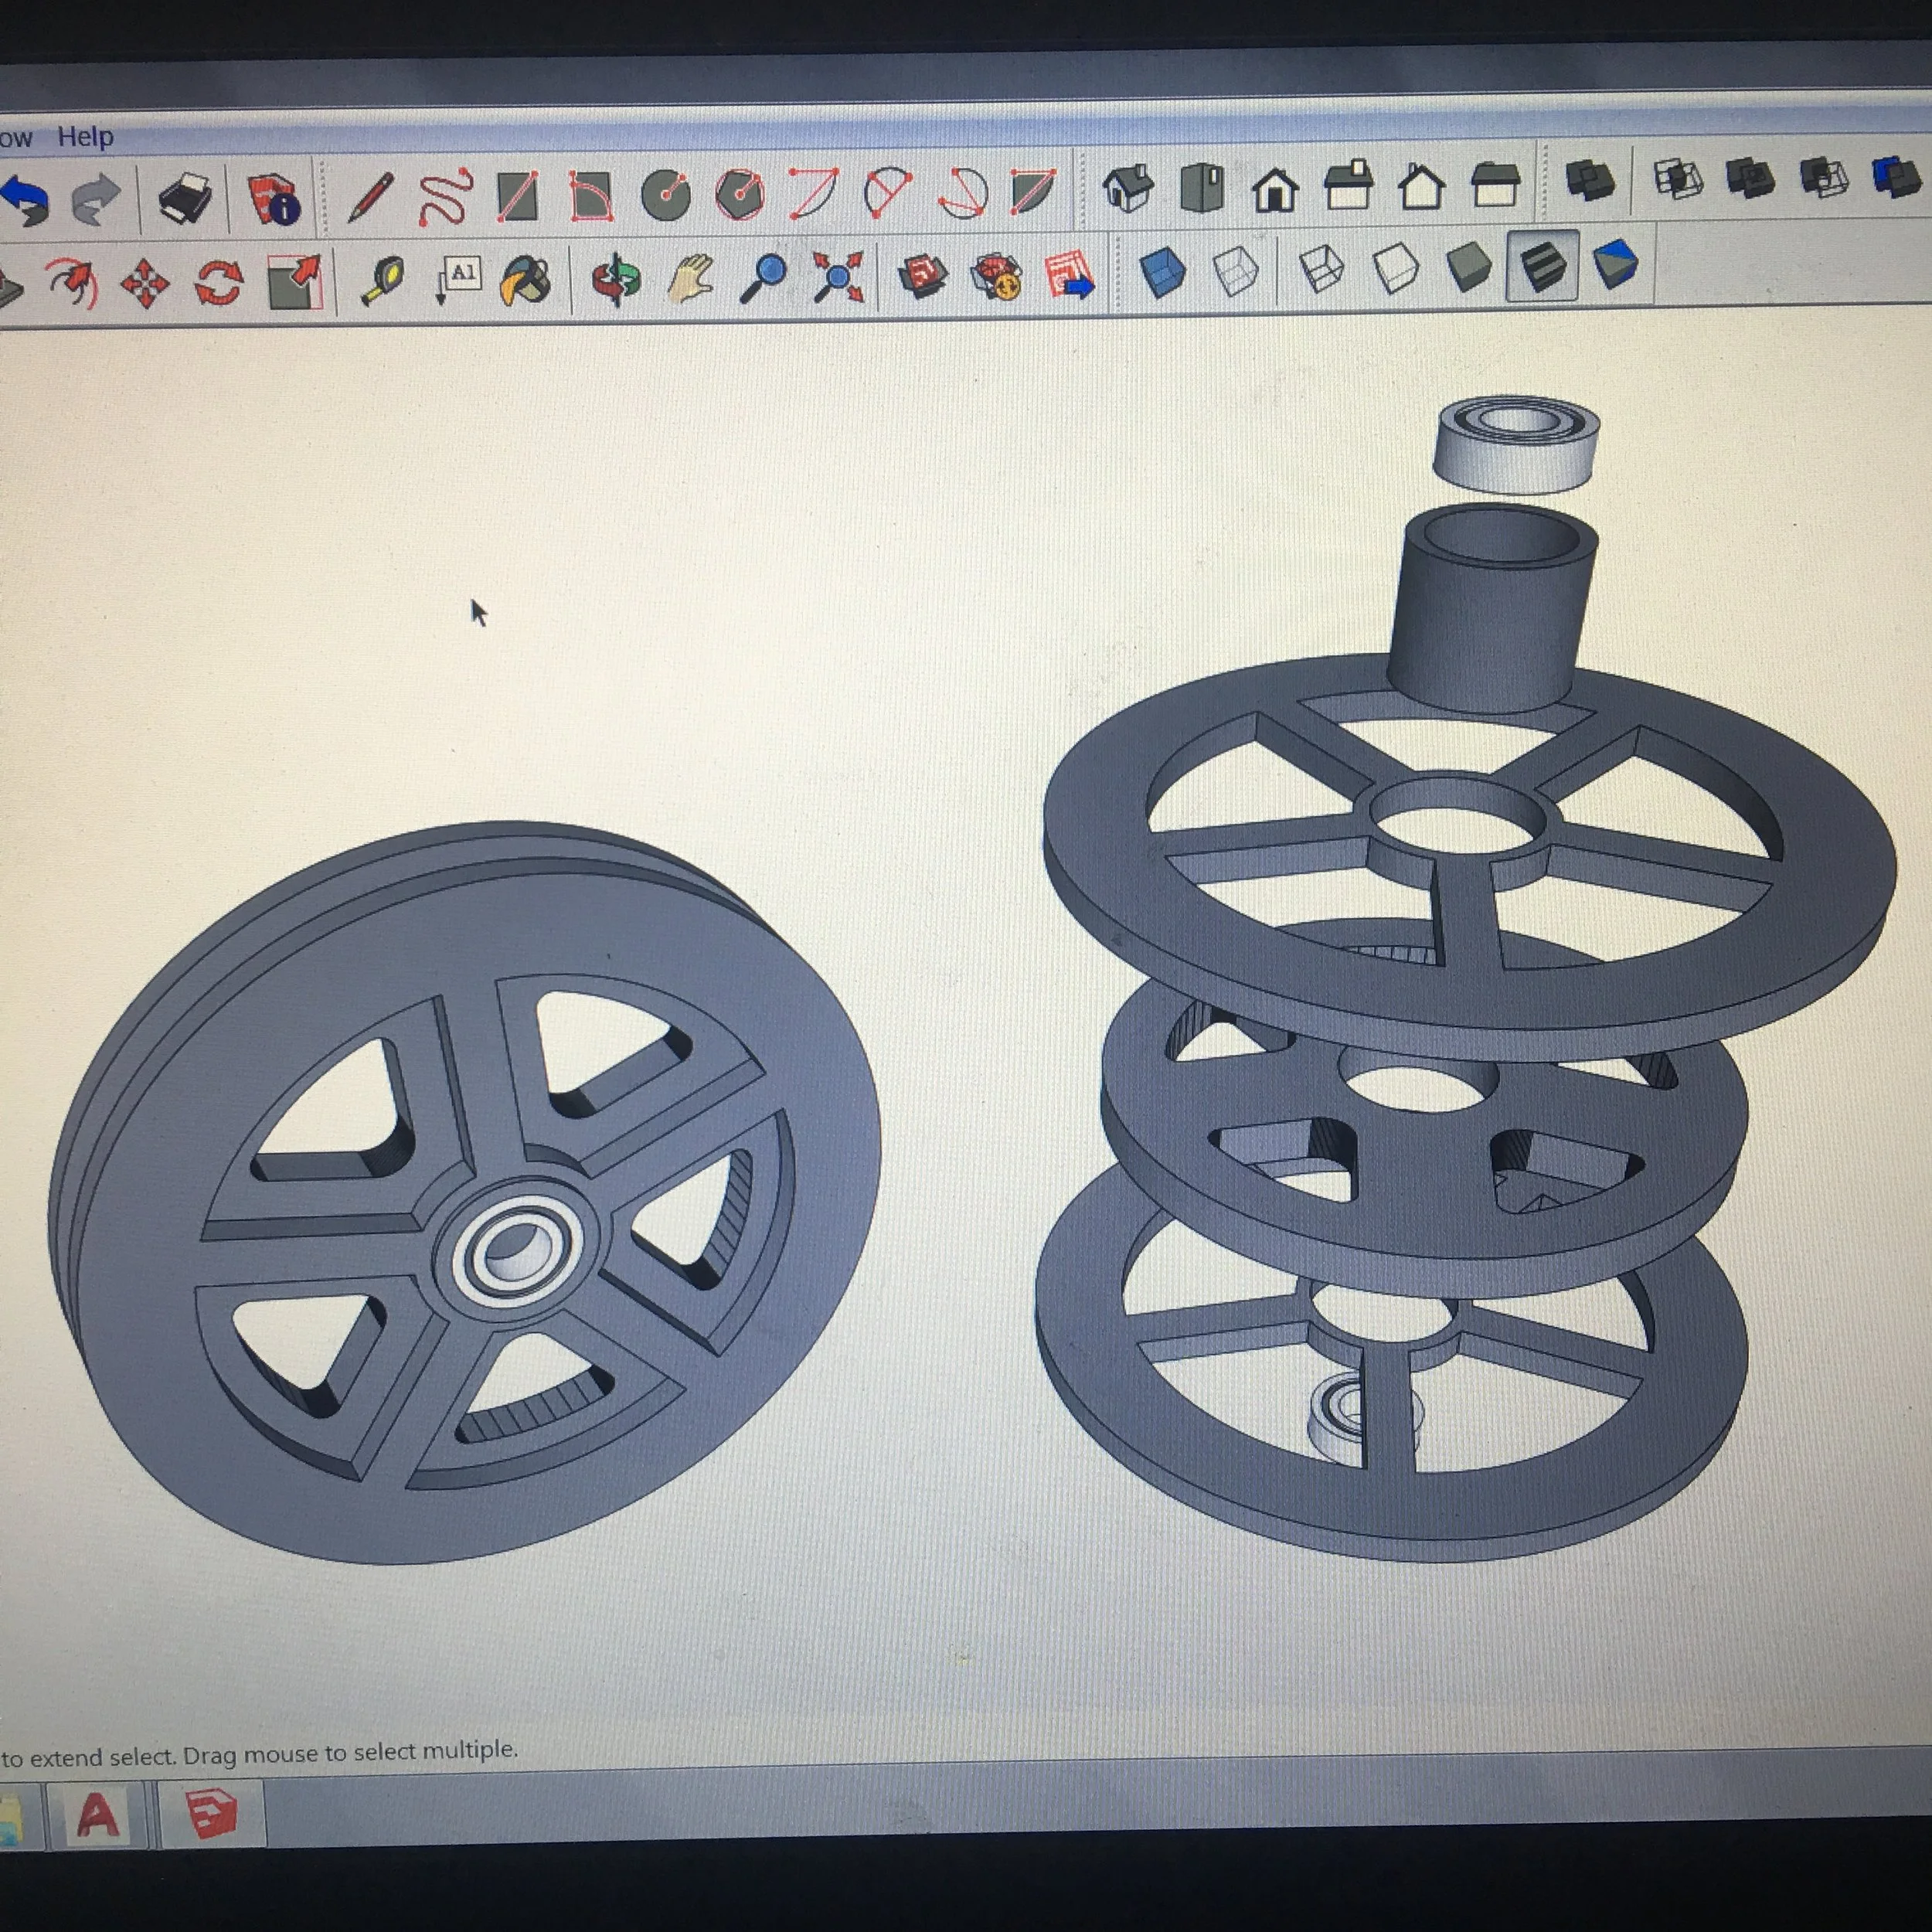Select the Zoom magnifier tool
The height and width of the screenshot is (1932, 1932).
[763, 277]
